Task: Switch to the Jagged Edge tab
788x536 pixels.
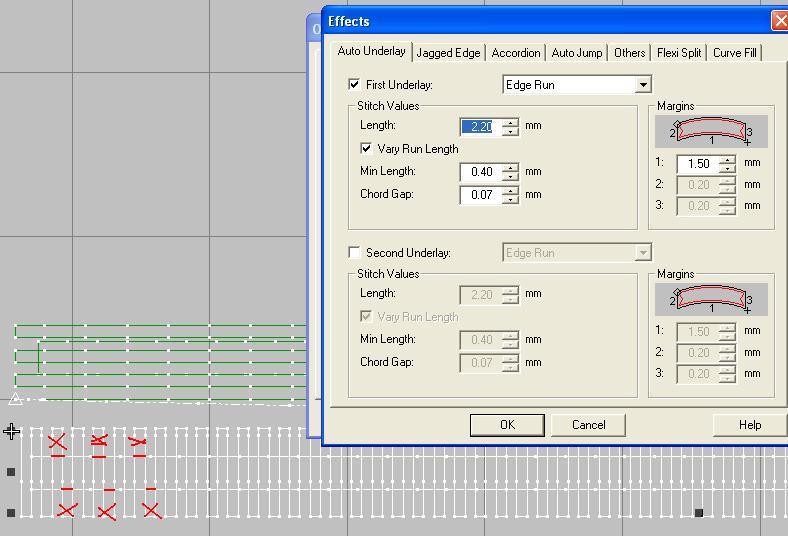Action: pyautogui.click(x=448, y=53)
